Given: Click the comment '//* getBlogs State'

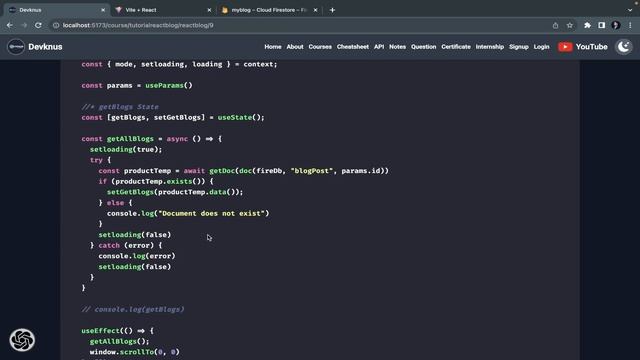Looking at the screenshot, I should [120, 107].
